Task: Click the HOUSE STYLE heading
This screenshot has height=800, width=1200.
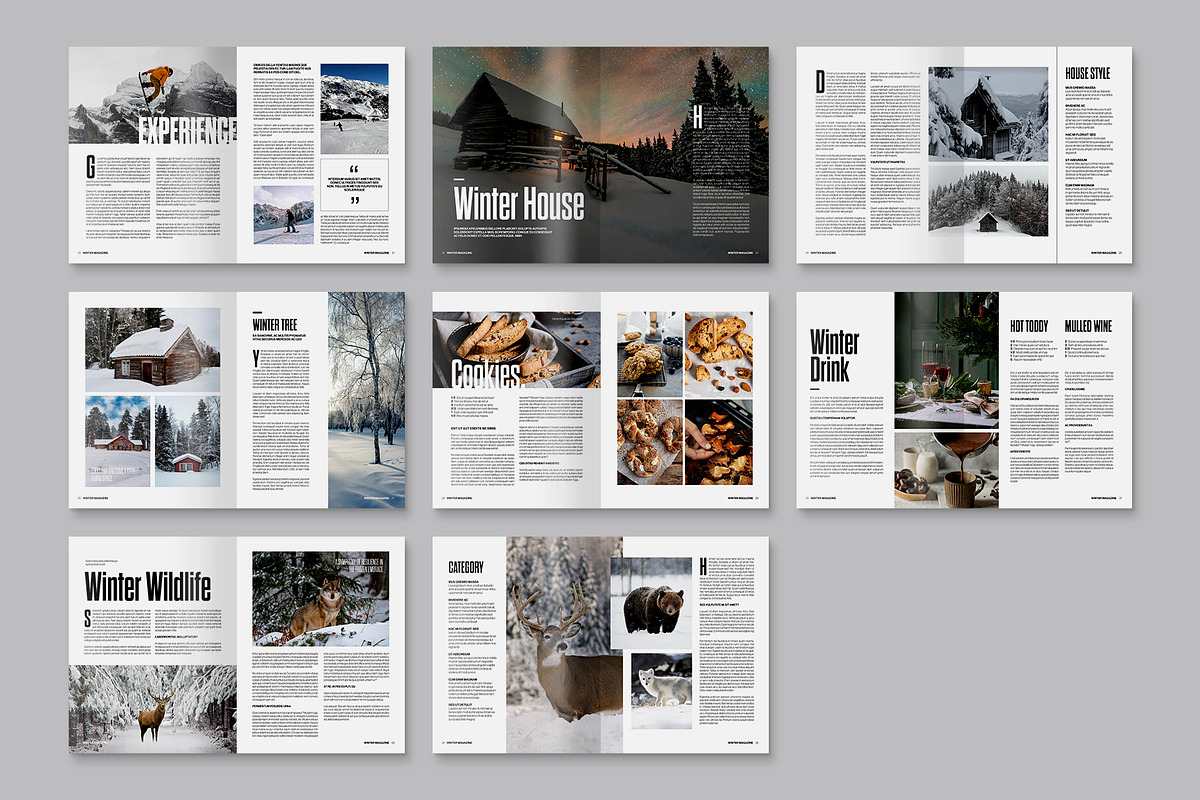Action: coord(1088,74)
